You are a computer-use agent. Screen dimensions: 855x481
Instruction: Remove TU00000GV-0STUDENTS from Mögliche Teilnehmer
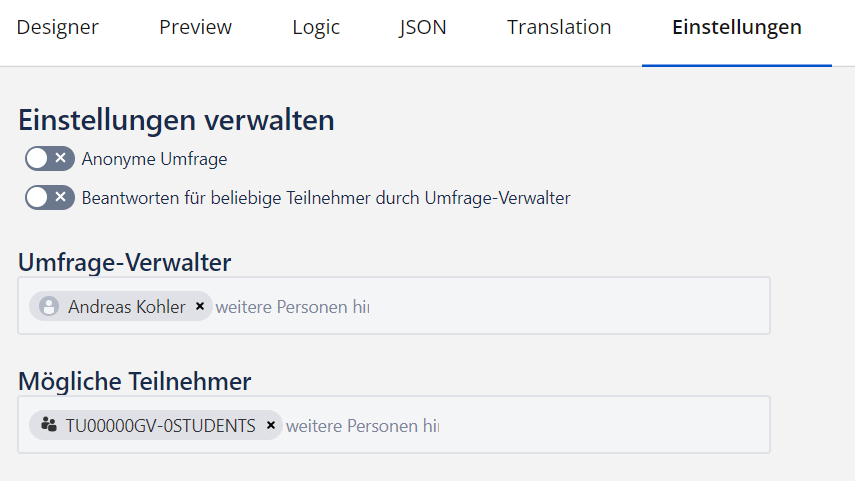pyautogui.click(x=270, y=425)
